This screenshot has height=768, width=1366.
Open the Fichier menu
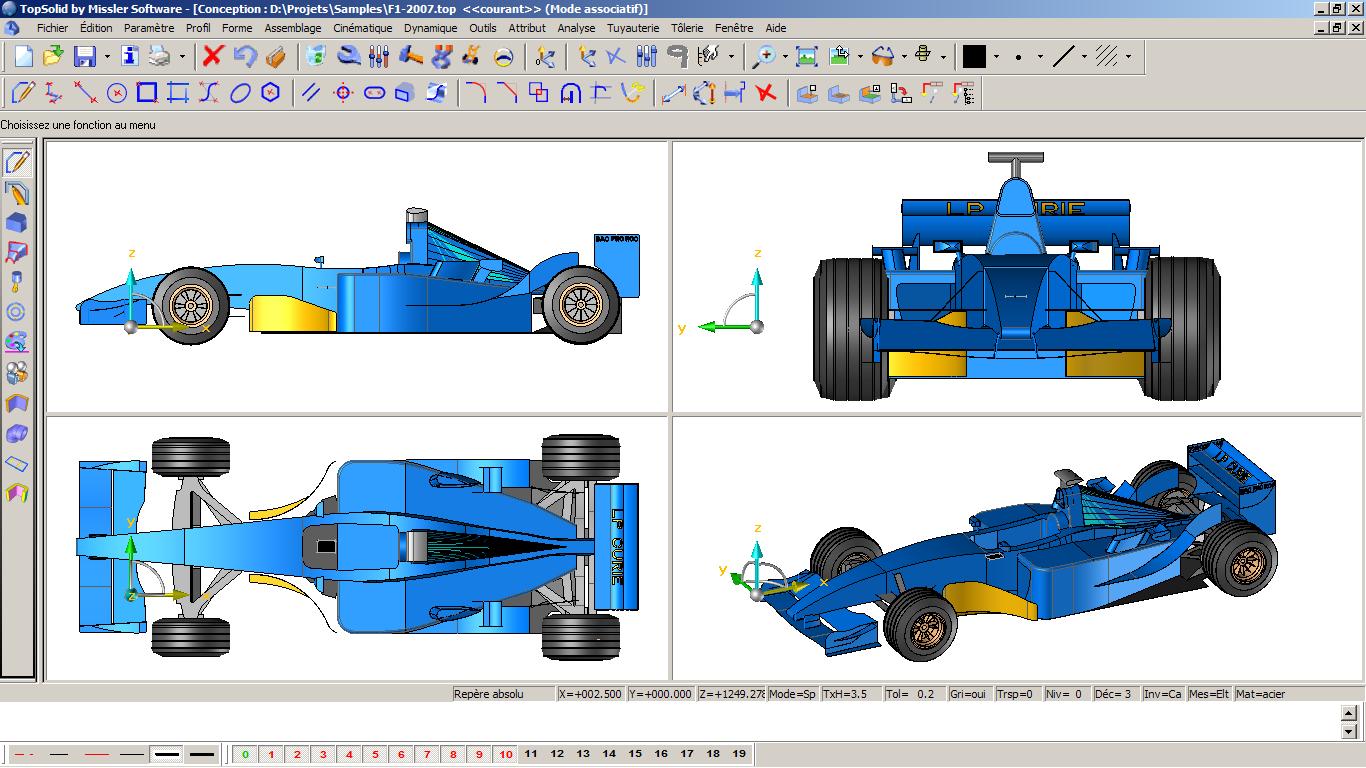pos(52,28)
